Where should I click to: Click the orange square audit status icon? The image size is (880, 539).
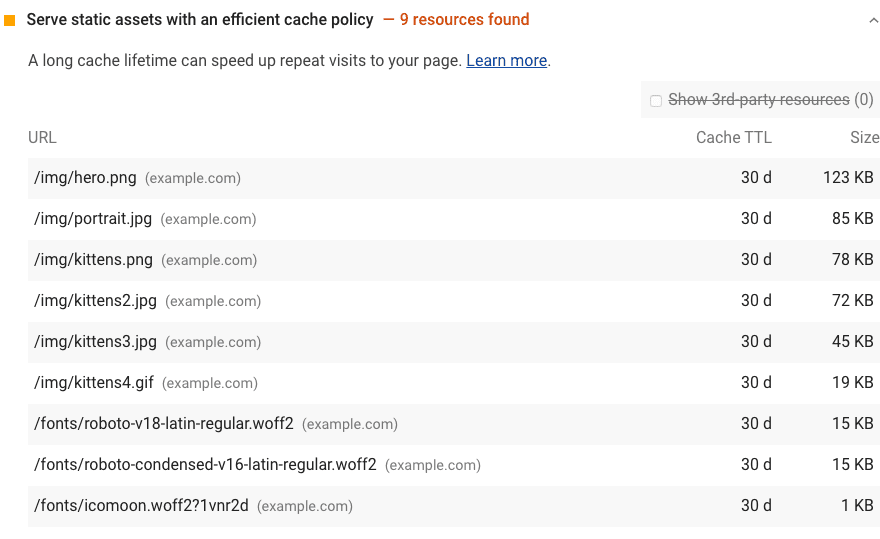[10, 20]
